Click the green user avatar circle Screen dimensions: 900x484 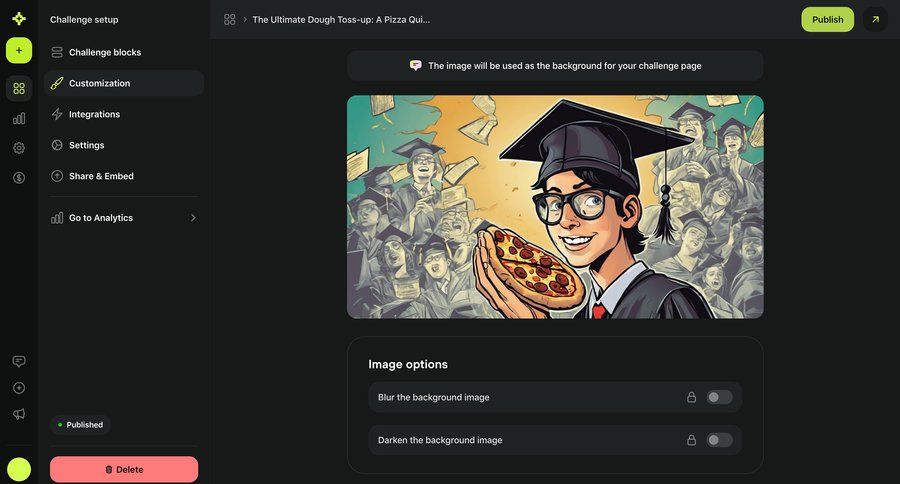pyautogui.click(x=19, y=469)
